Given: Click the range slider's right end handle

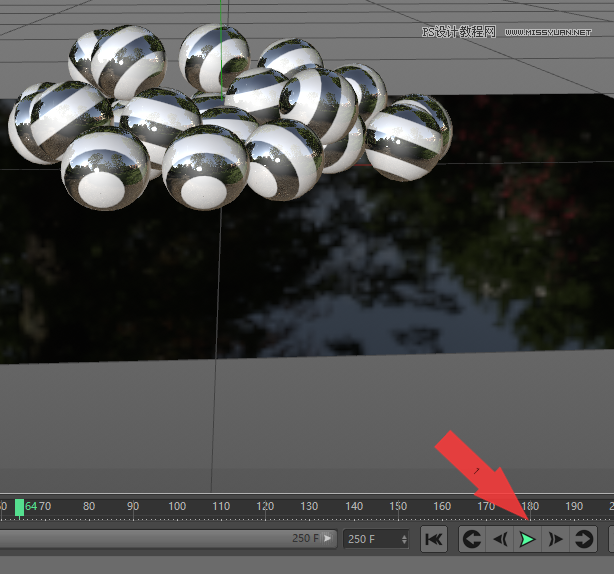Looking at the screenshot, I should (x=328, y=539).
